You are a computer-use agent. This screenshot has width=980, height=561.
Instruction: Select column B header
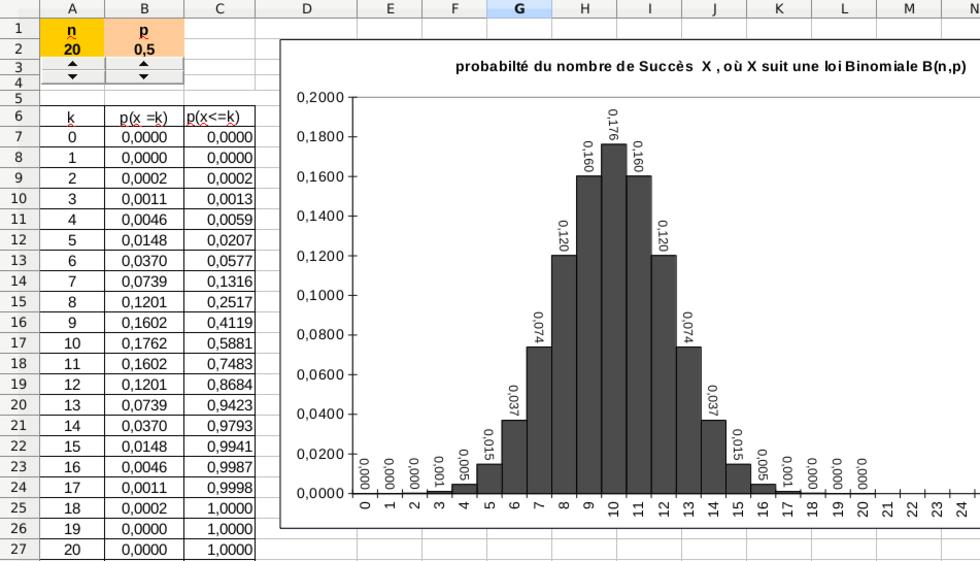point(144,9)
